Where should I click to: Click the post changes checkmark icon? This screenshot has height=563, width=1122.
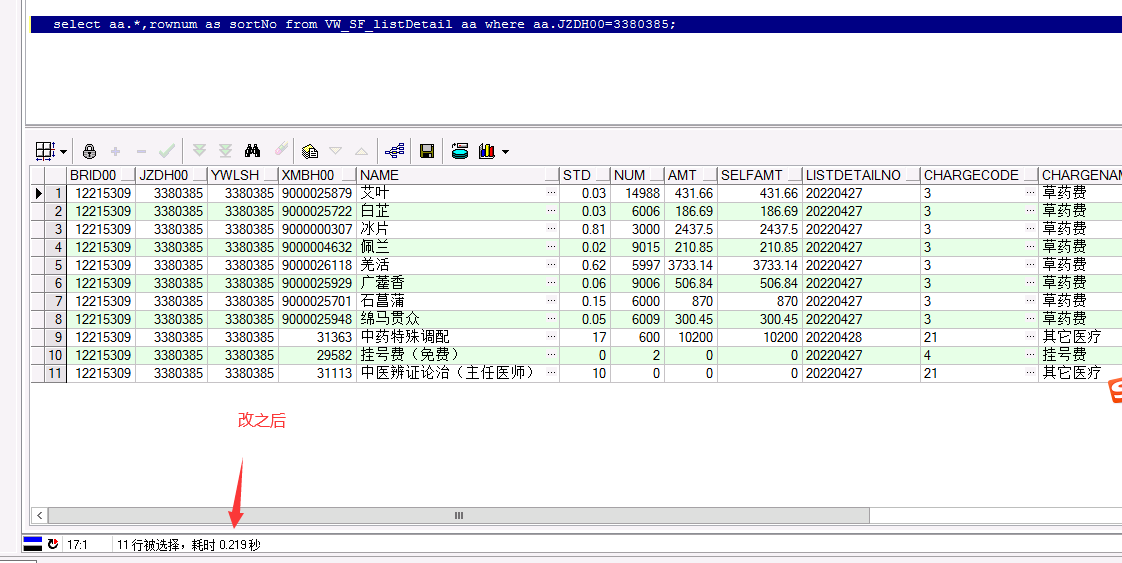[167, 151]
